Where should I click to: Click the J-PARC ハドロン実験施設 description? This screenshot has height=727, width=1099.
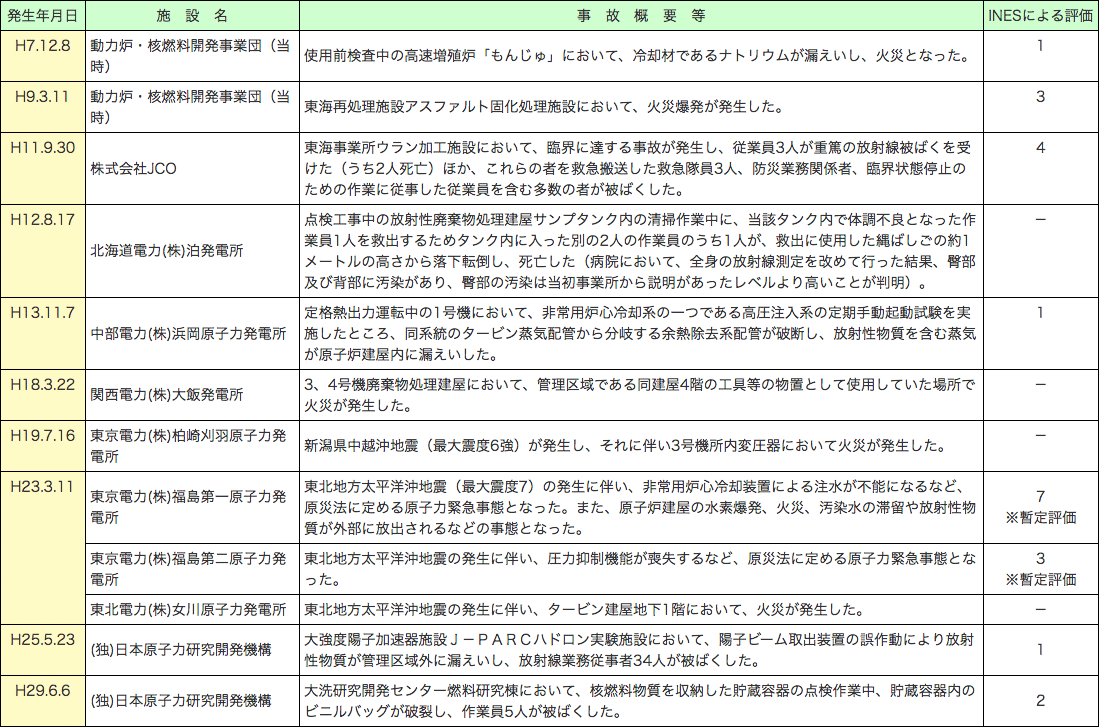[x=639, y=650]
